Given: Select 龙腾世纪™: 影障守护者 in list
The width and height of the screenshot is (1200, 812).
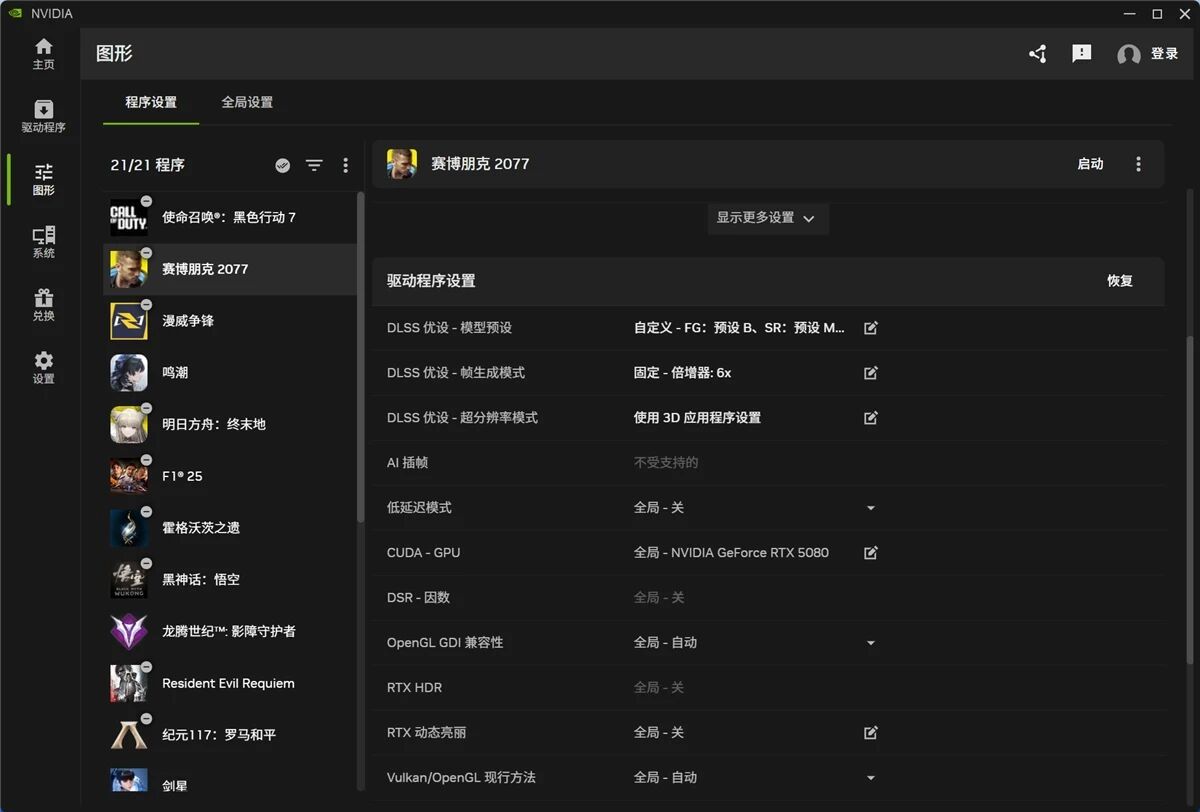Looking at the screenshot, I should [230, 632].
